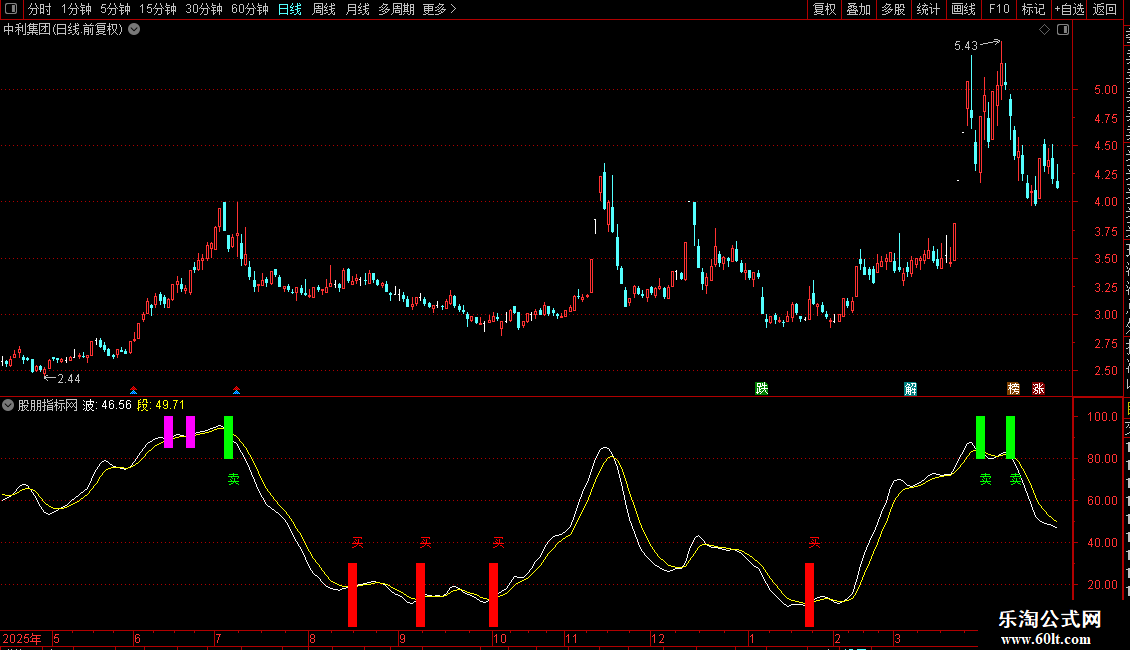Viewport: 1130px width, 650px height.
Task: Click the 2.44 low price label
Action: click(68, 378)
